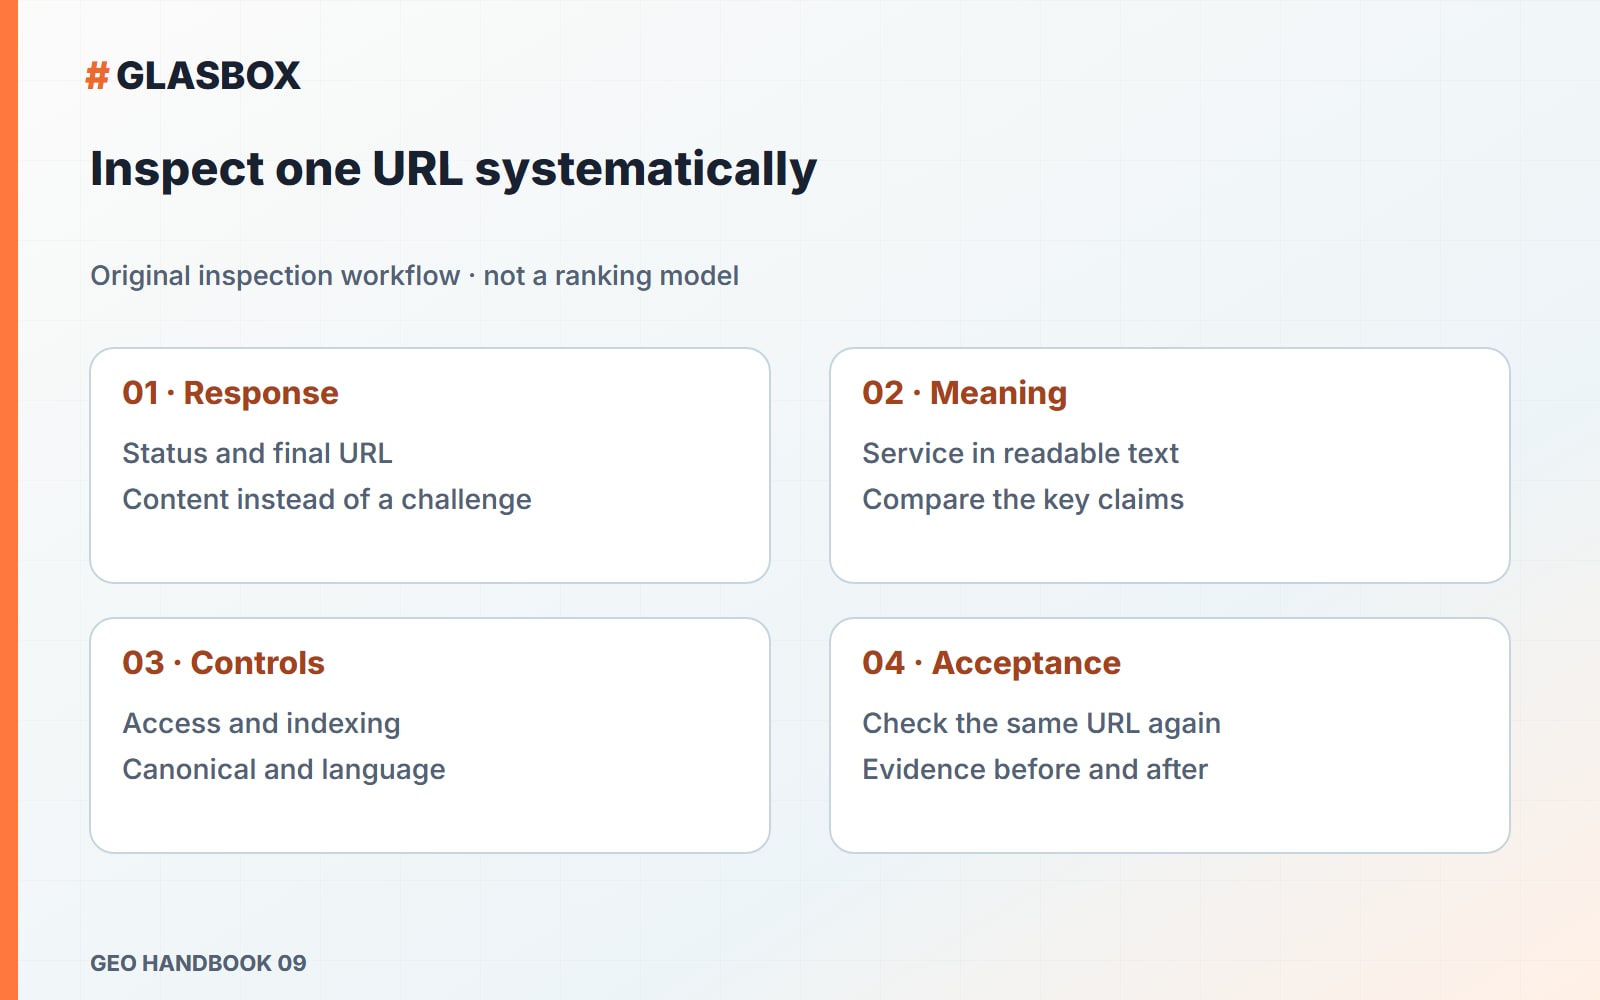This screenshot has width=1600, height=1000.
Task: Click the GLASBOX brand name
Action: click(208, 76)
